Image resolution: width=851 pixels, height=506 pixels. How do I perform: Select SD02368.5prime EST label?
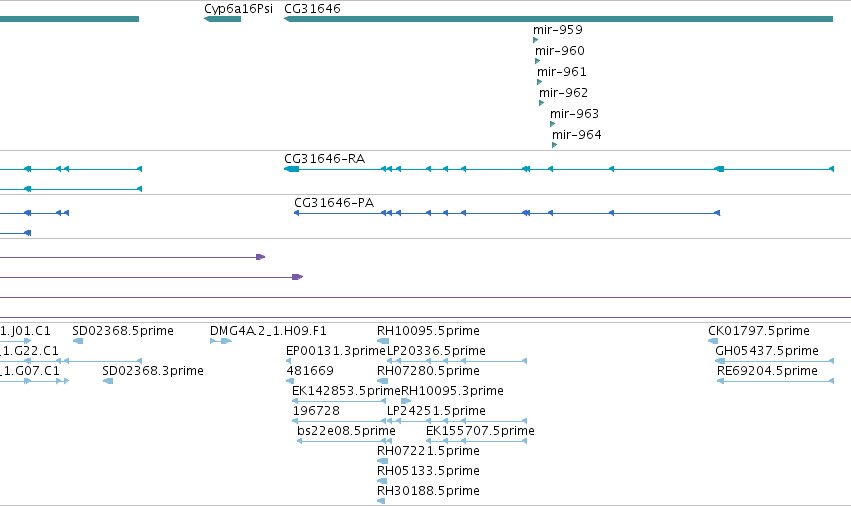click(x=123, y=331)
